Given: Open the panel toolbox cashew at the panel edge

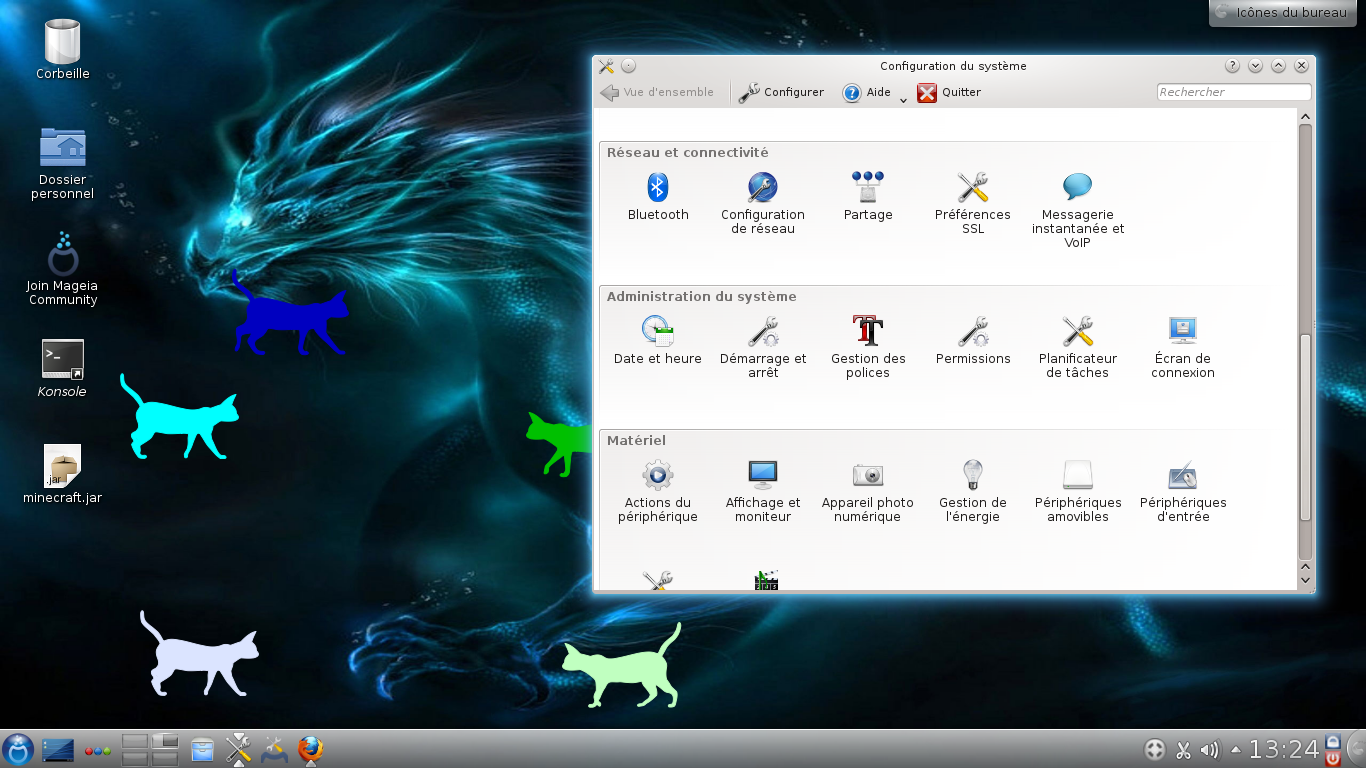Looking at the screenshot, I should 1356,749.
